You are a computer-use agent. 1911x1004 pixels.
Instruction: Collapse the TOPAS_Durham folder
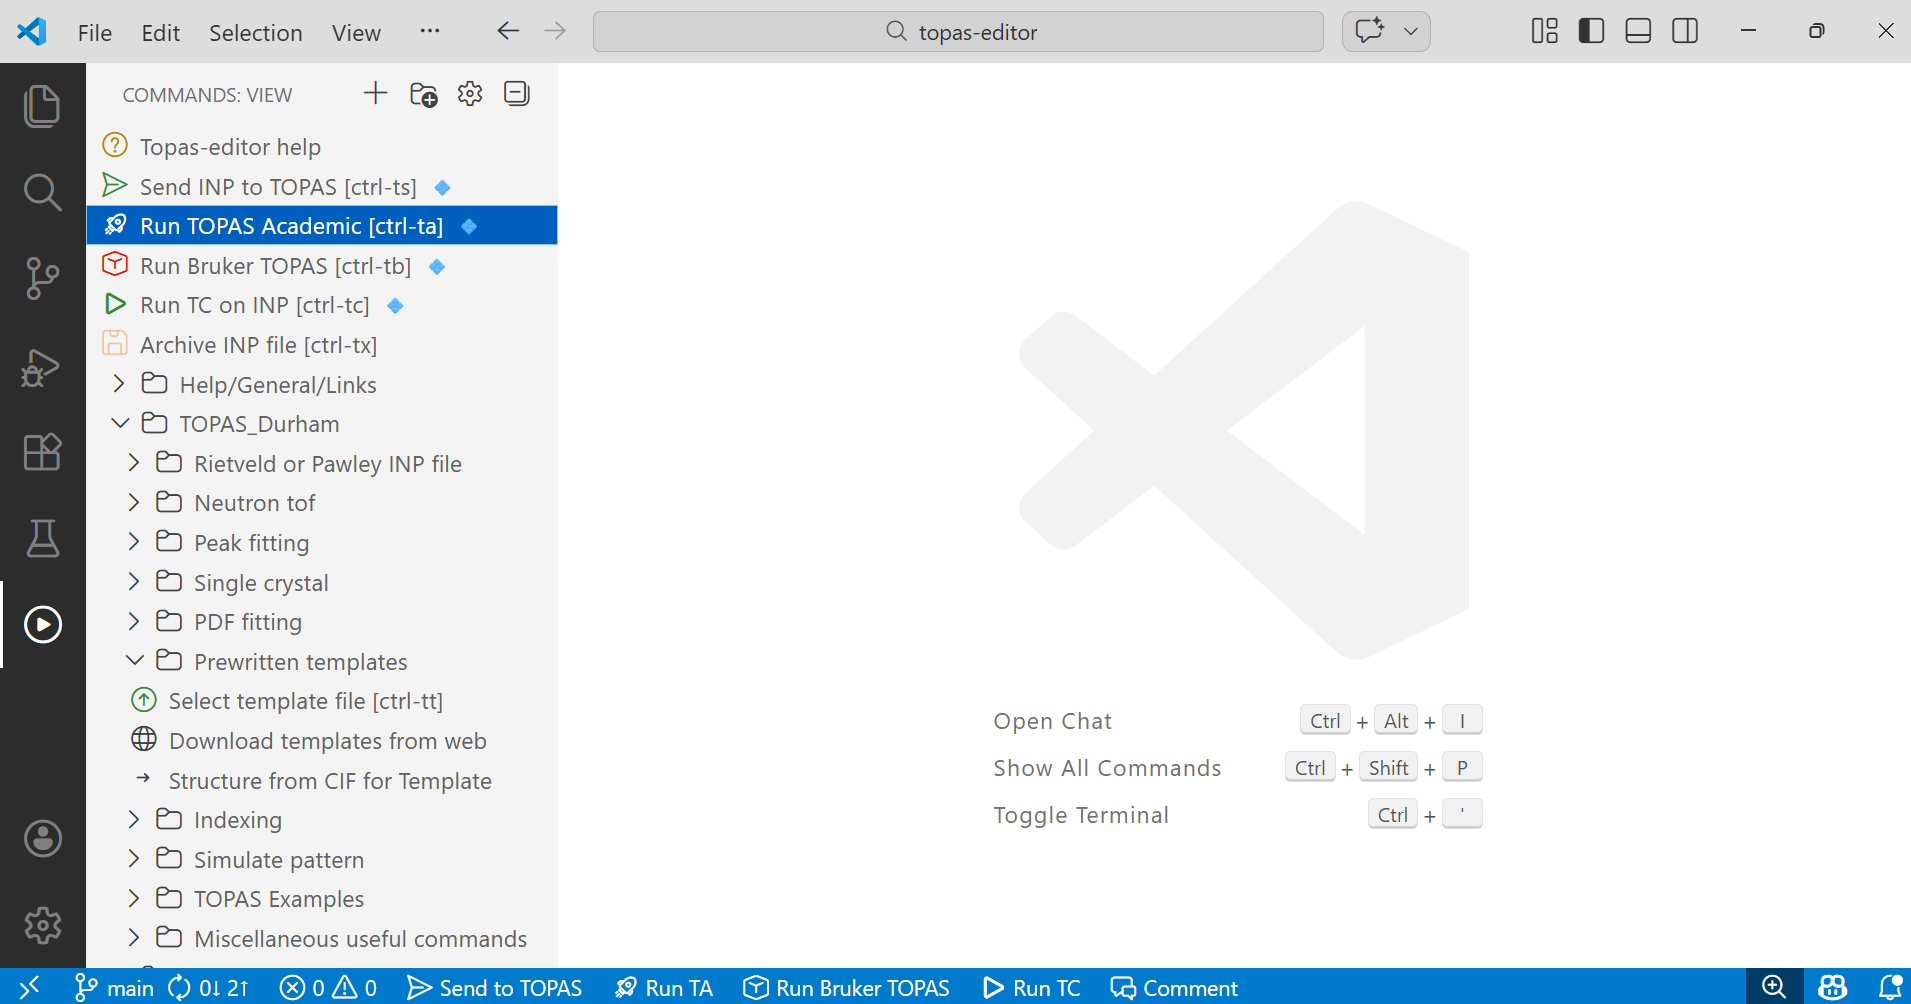120,424
